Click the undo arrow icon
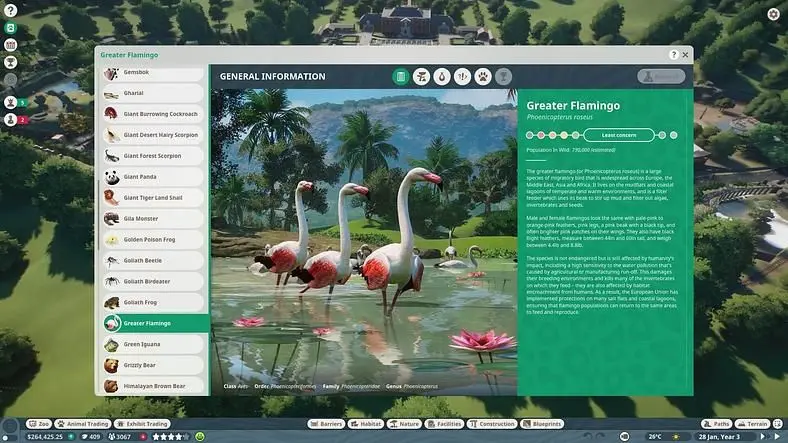Viewport: 788px width, 443px height. click(587, 437)
